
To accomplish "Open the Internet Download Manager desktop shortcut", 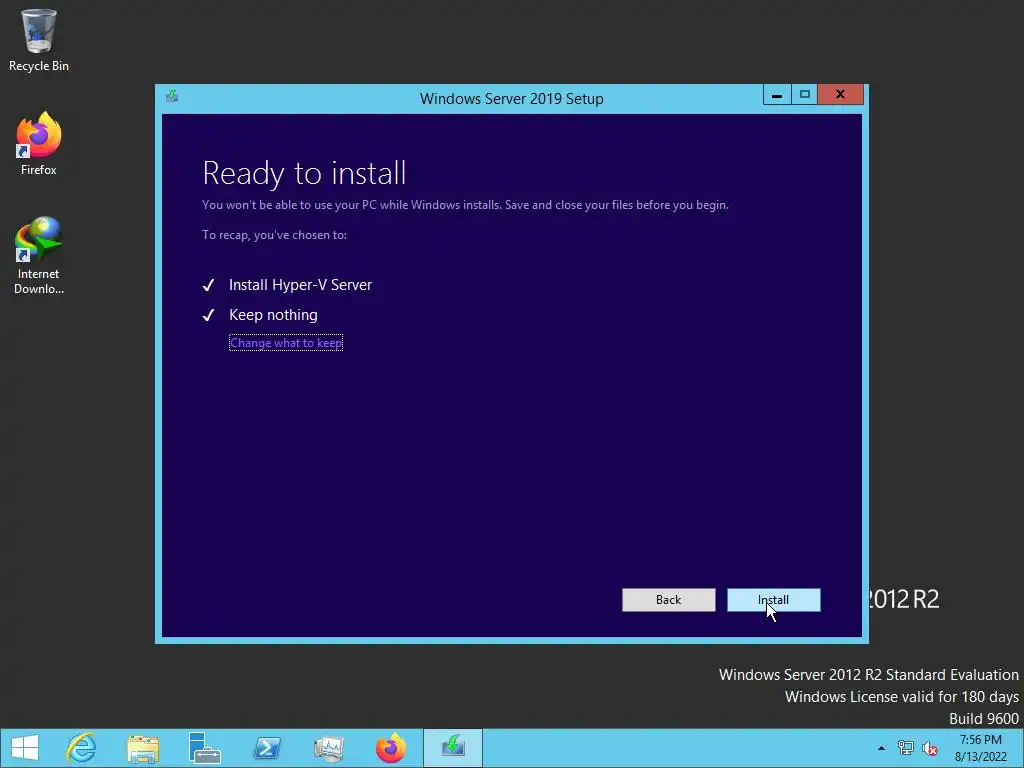I will pos(39,255).
